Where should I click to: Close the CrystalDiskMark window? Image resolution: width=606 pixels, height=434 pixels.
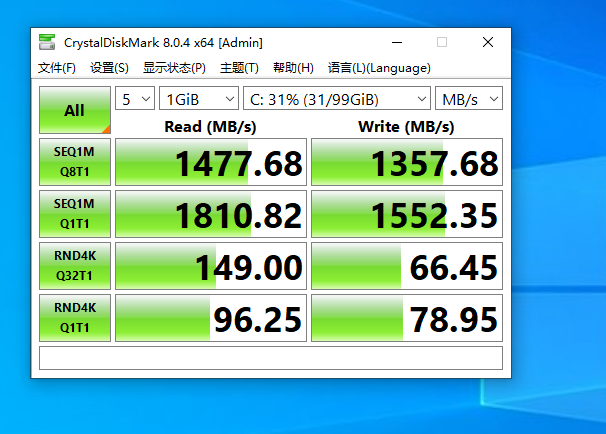488,42
